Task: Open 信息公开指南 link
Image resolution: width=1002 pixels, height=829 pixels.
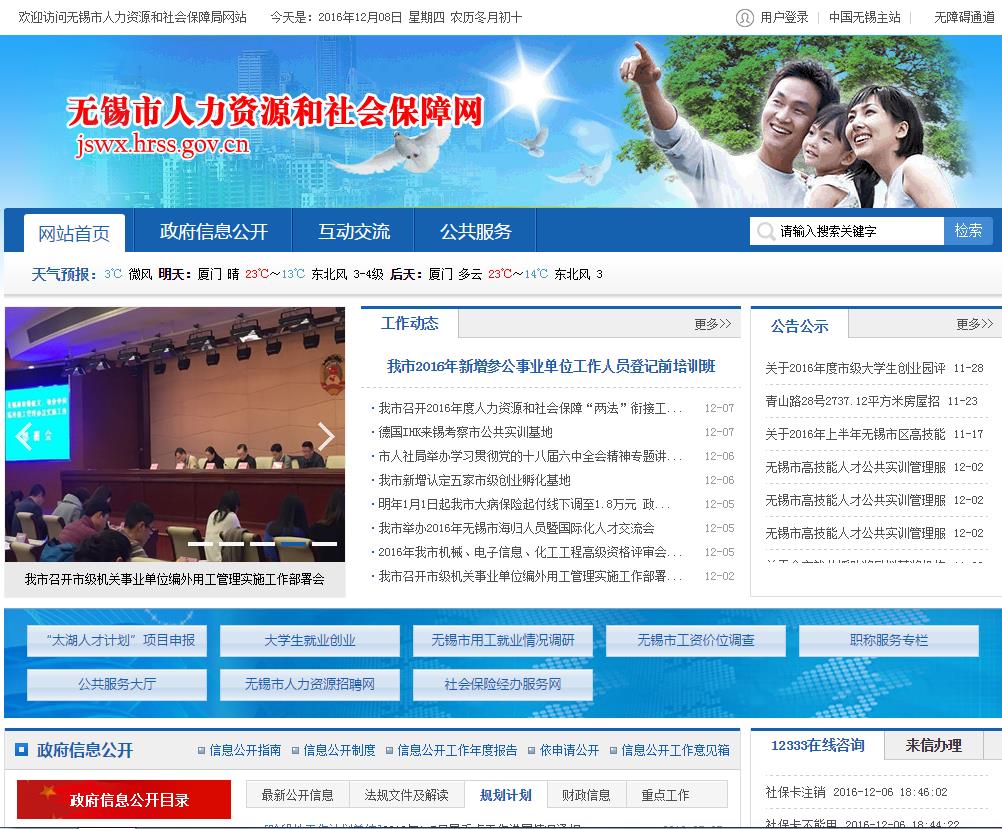Action: pyautogui.click(x=245, y=750)
